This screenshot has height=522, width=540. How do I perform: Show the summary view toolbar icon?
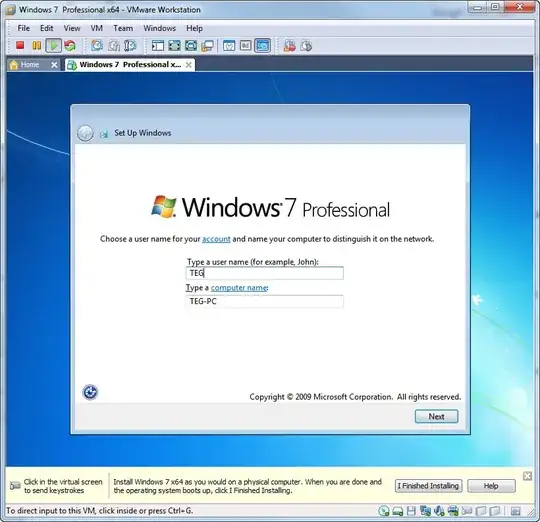tap(229, 45)
